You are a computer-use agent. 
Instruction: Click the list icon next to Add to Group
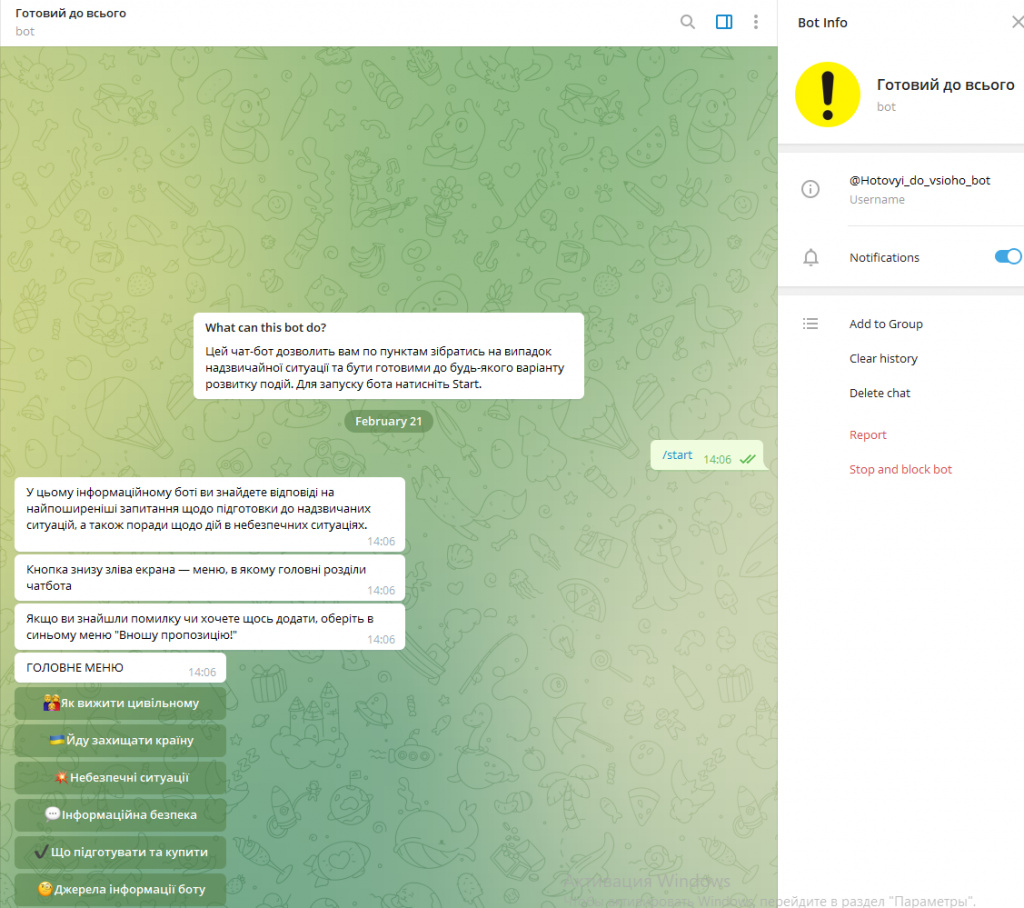pos(811,324)
